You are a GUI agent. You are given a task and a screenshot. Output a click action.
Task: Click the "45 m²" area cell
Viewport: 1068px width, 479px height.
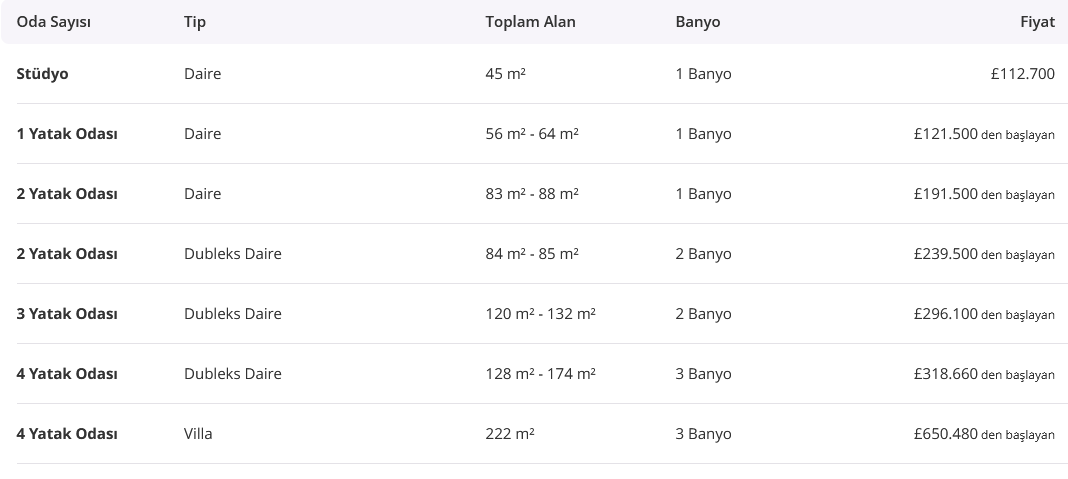point(506,74)
